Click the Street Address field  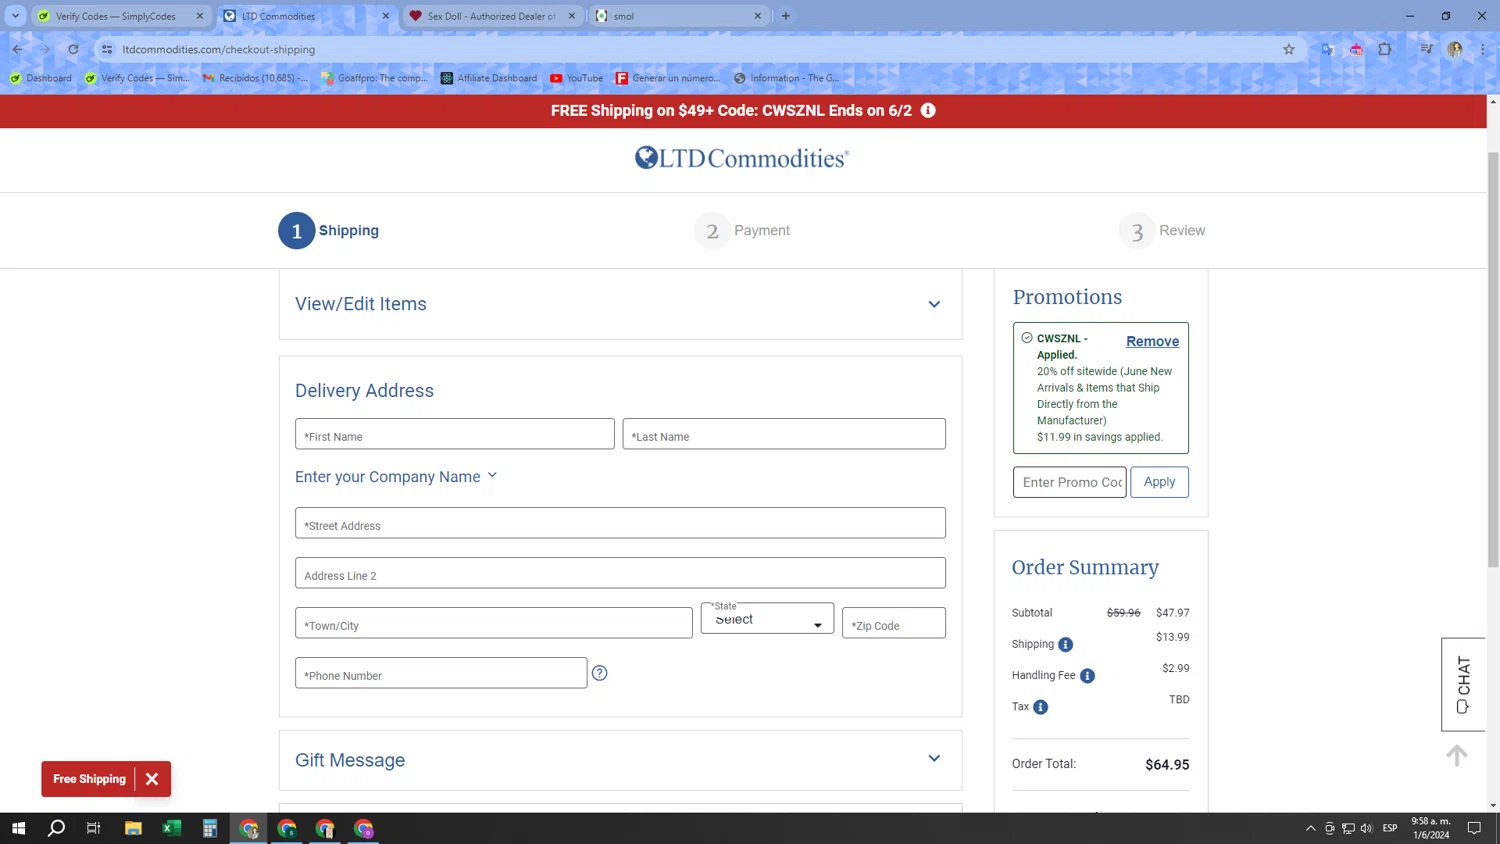coord(620,523)
